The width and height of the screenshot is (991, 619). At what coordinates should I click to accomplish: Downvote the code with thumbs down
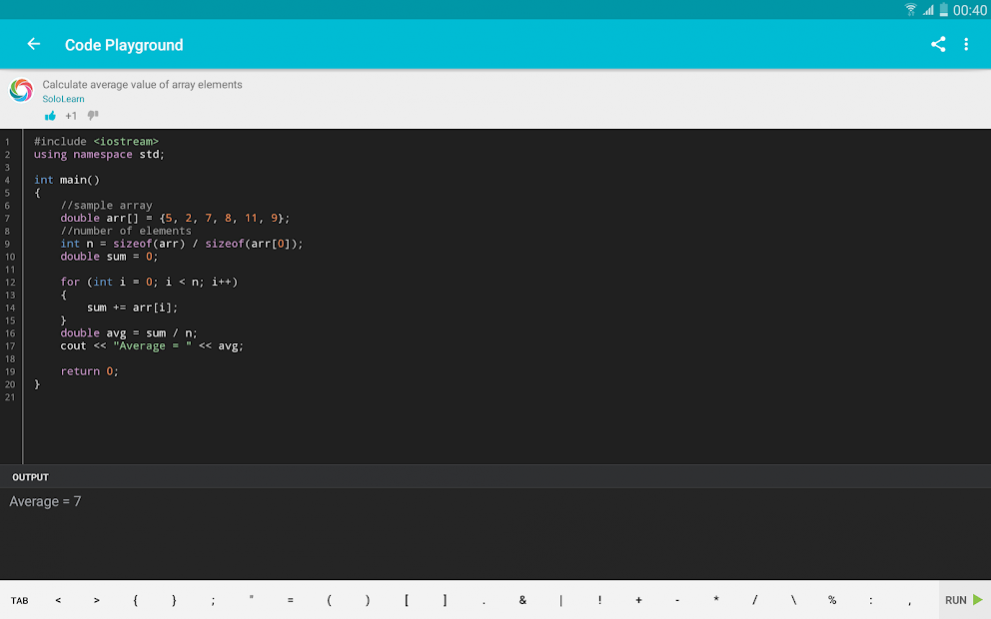93,115
